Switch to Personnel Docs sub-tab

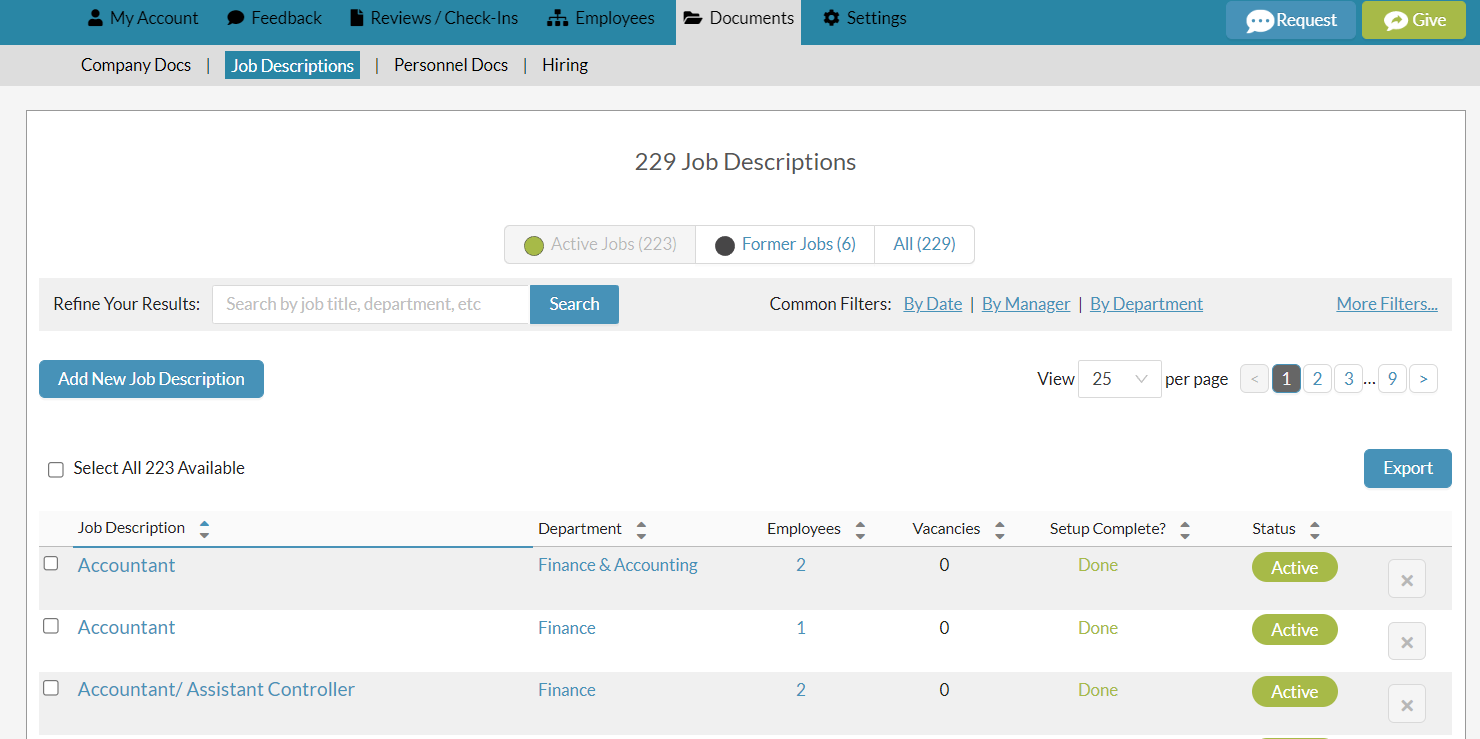tap(451, 65)
